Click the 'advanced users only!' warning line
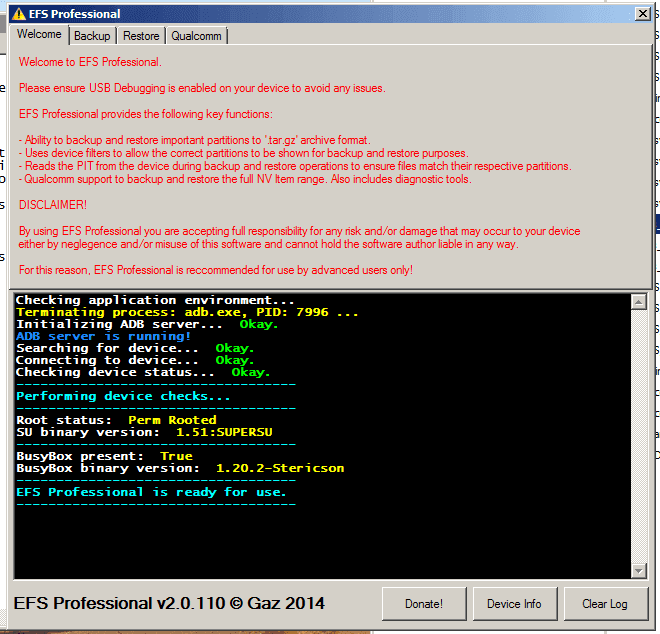This screenshot has height=634, width=660. pyautogui.click(x=216, y=270)
